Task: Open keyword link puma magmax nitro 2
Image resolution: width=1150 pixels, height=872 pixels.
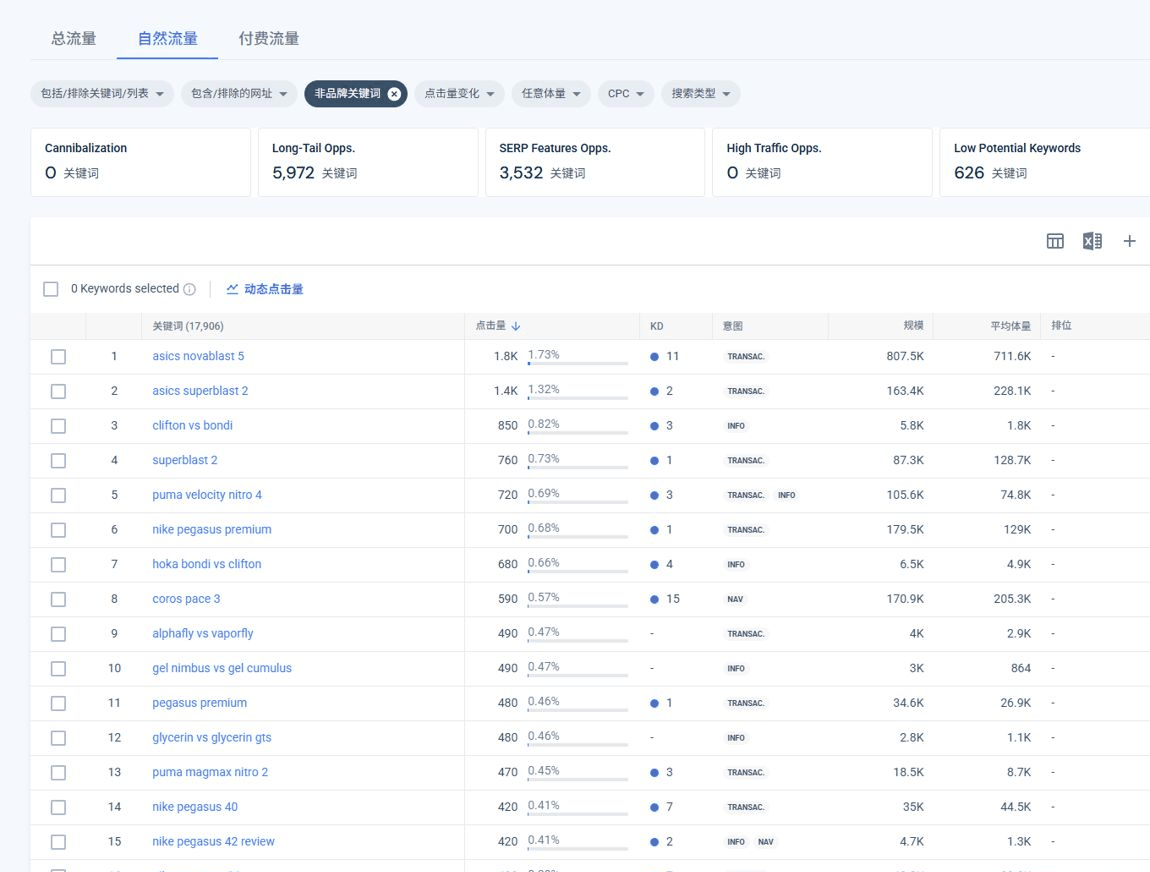Action: [210, 772]
